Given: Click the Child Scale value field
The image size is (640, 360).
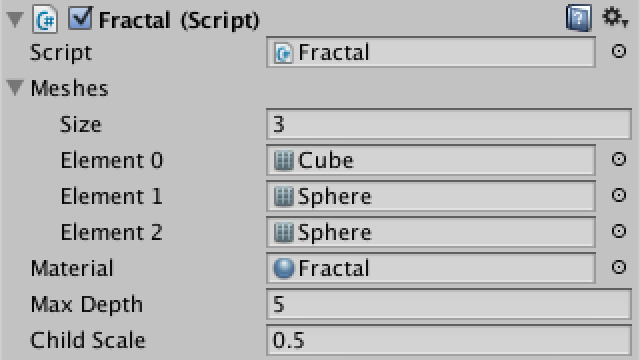Looking at the screenshot, I should pyautogui.click(x=449, y=340).
